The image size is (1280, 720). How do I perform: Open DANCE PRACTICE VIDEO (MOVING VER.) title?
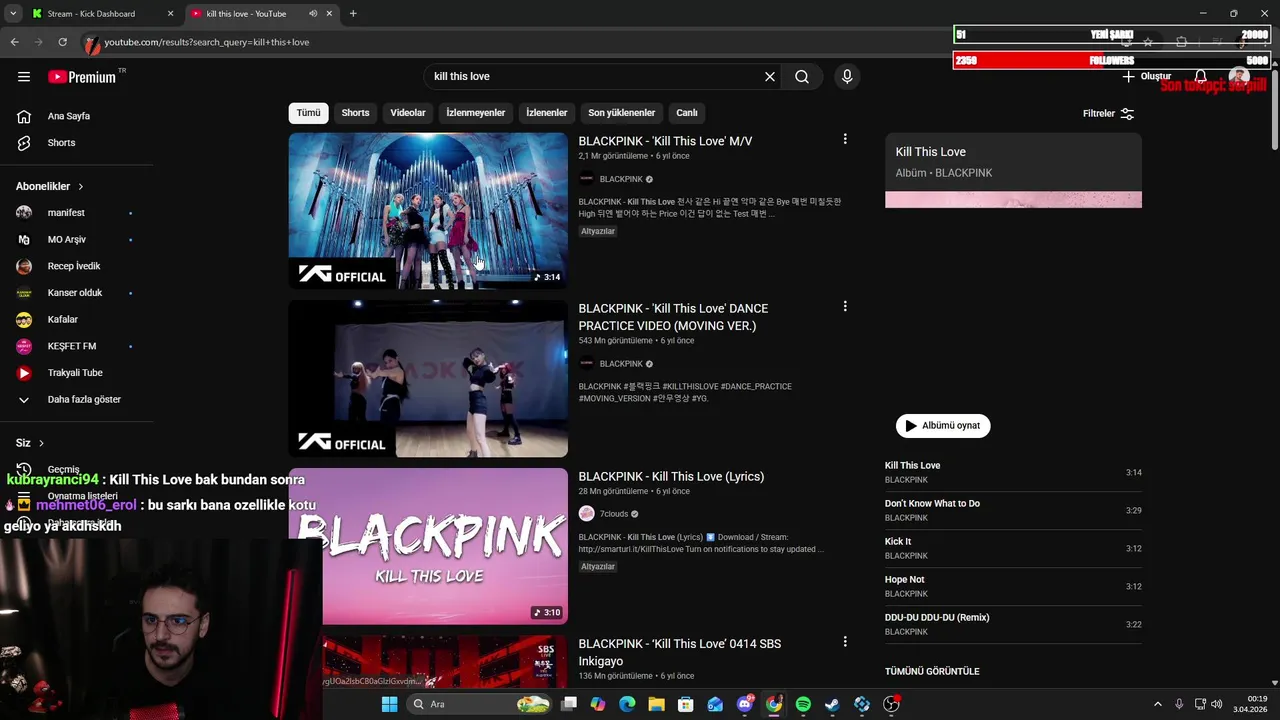coord(673,317)
